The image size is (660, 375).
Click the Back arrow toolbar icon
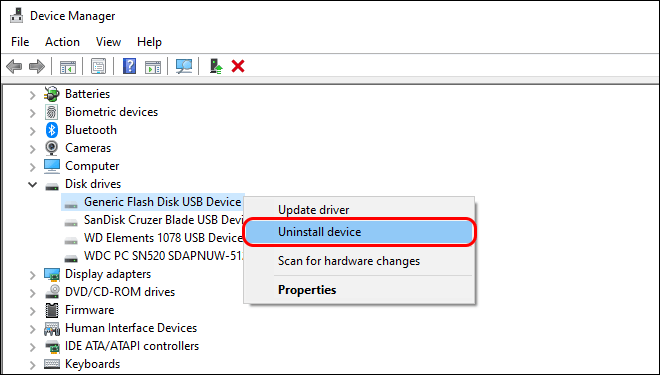pos(14,66)
